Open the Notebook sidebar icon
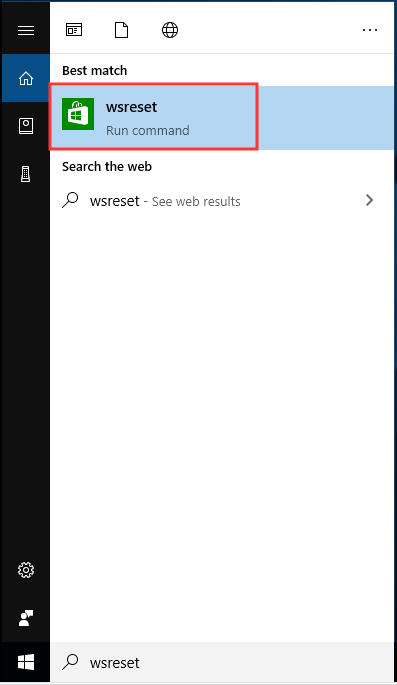Image resolution: width=397 pixels, height=685 pixels. (26, 126)
